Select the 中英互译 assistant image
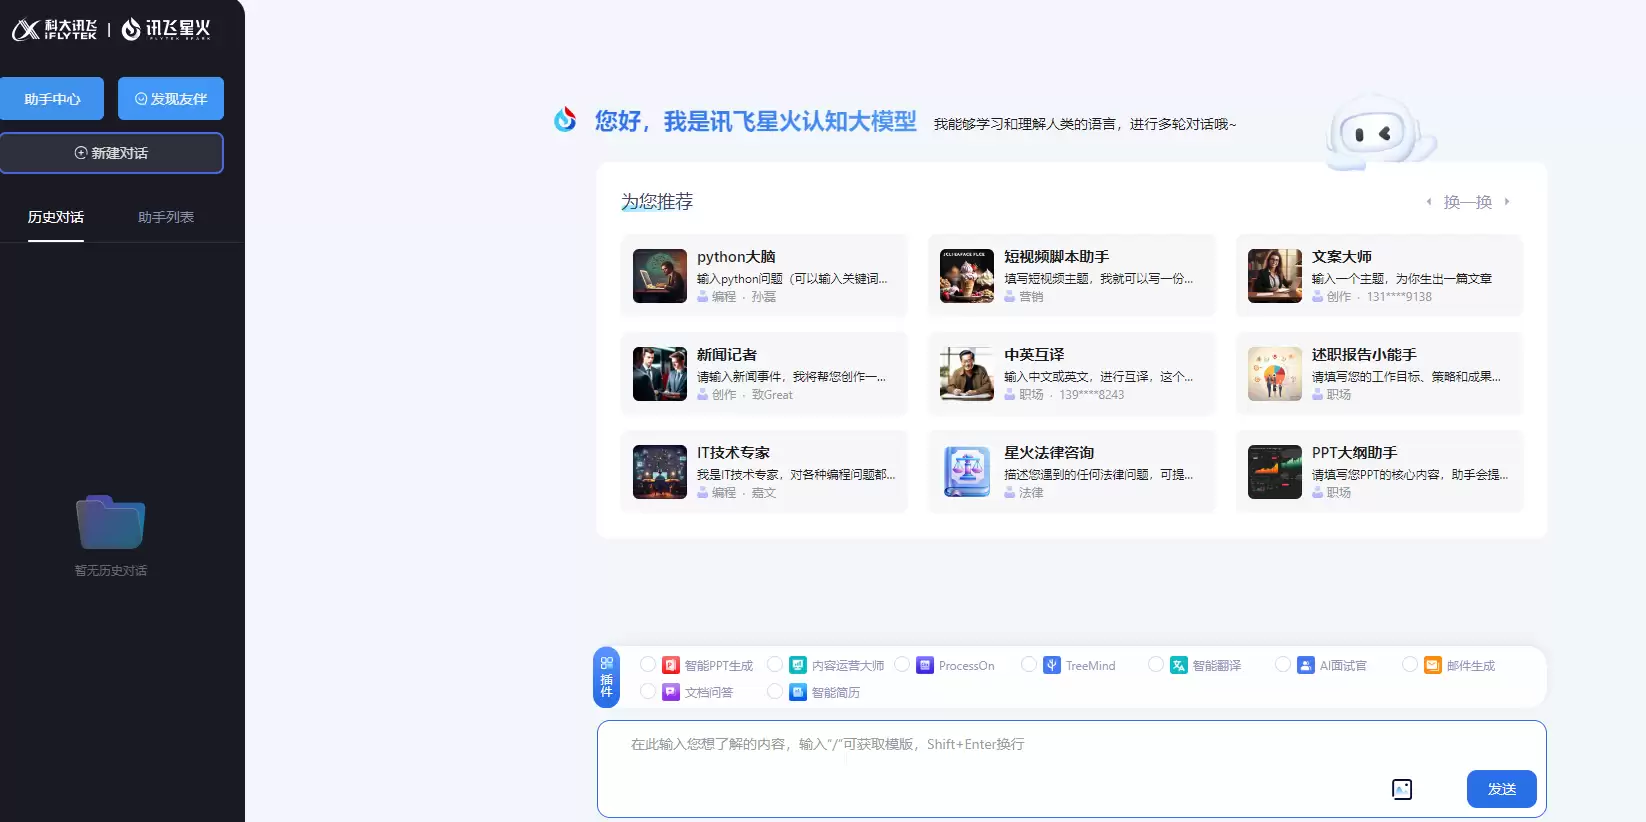Image resolution: width=1646 pixels, height=822 pixels. (x=967, y=374)
